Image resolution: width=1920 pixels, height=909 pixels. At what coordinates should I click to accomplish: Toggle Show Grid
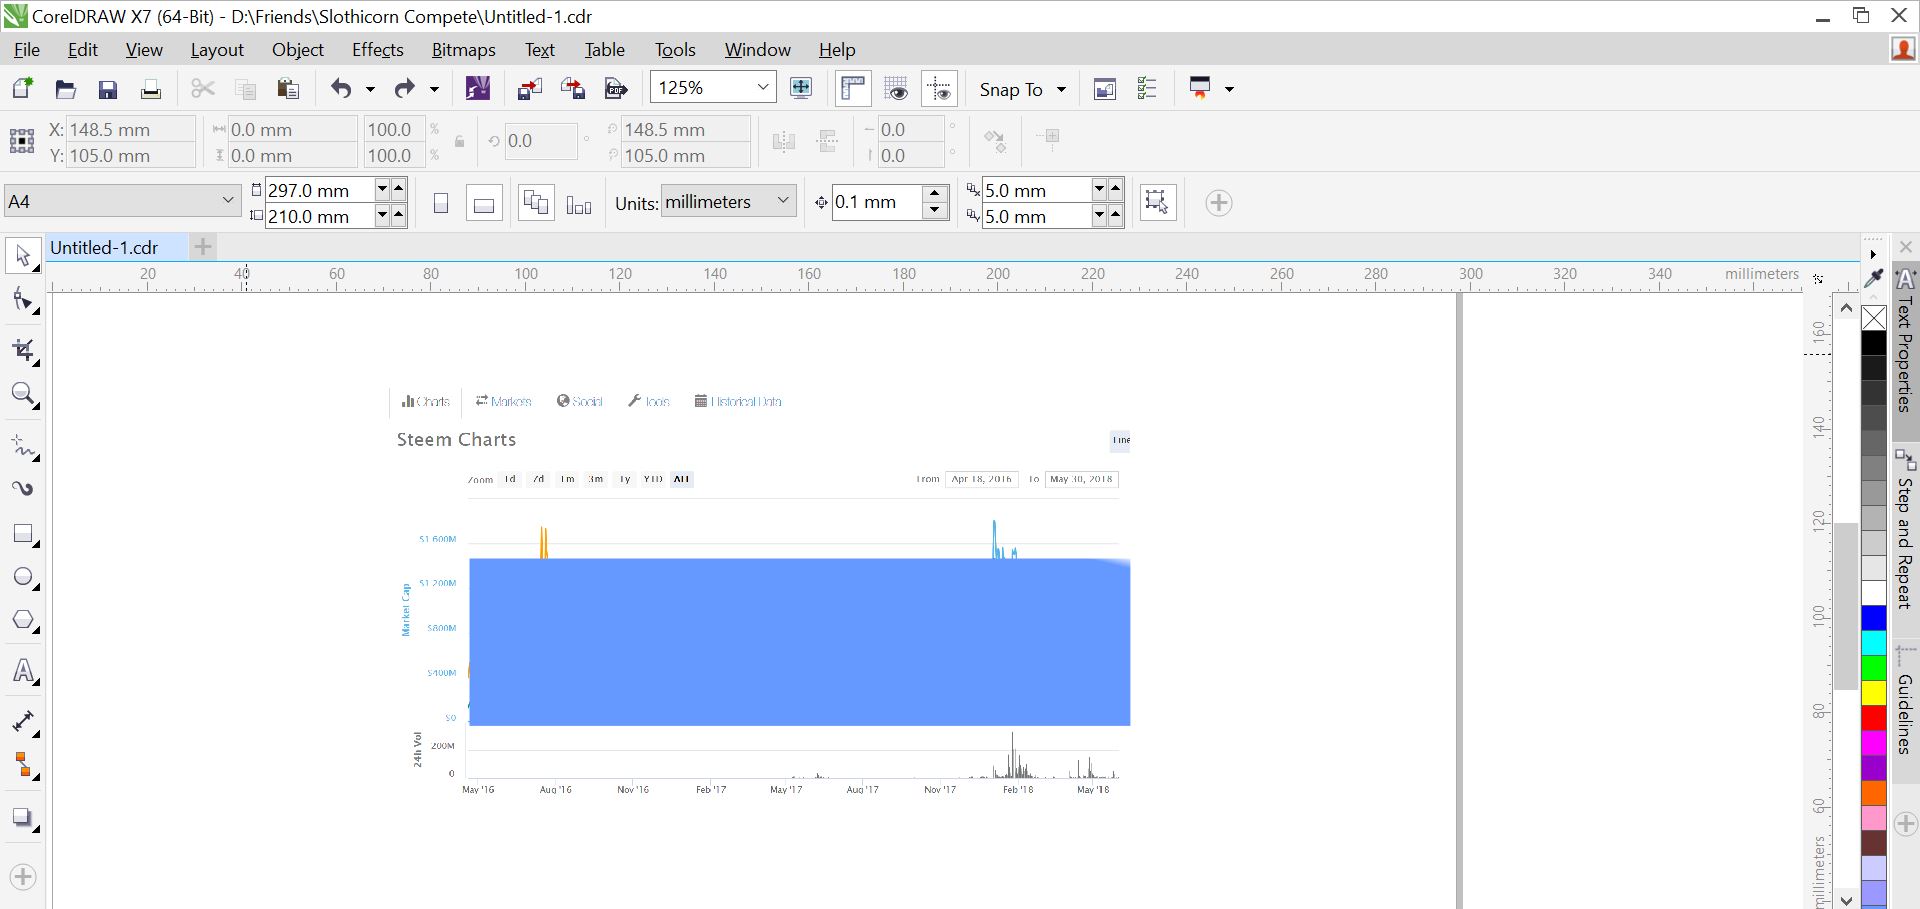click(896, 89)
